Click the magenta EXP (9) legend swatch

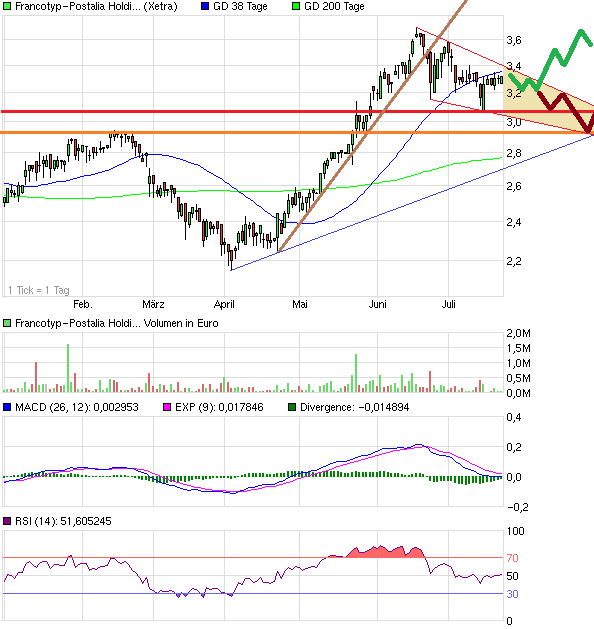(x=167, y=408)
